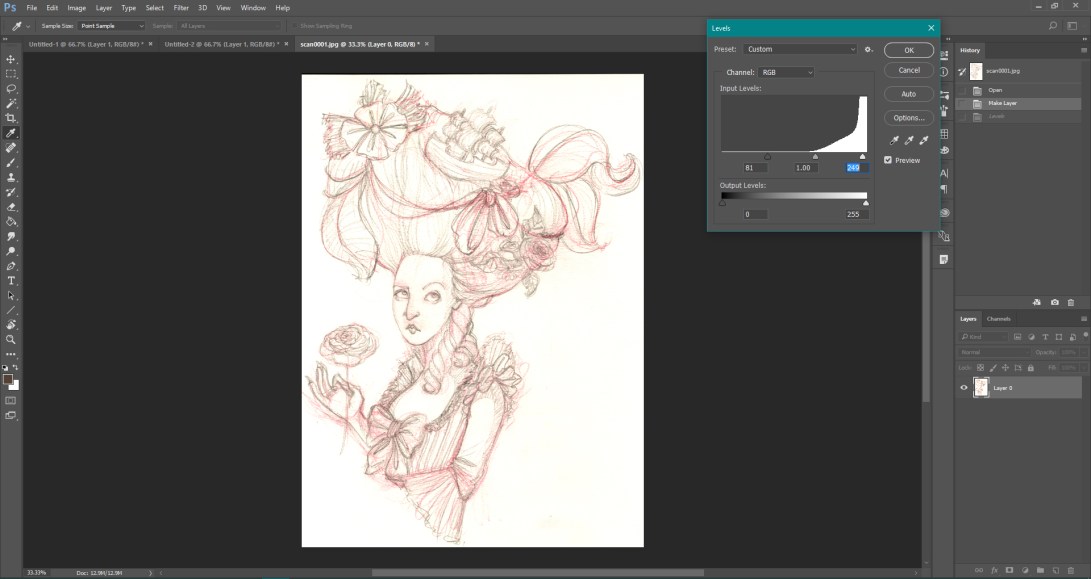1091x579 pixels.
Task: Expand the Channel RGB dropdown
Action: click(786, 72)
